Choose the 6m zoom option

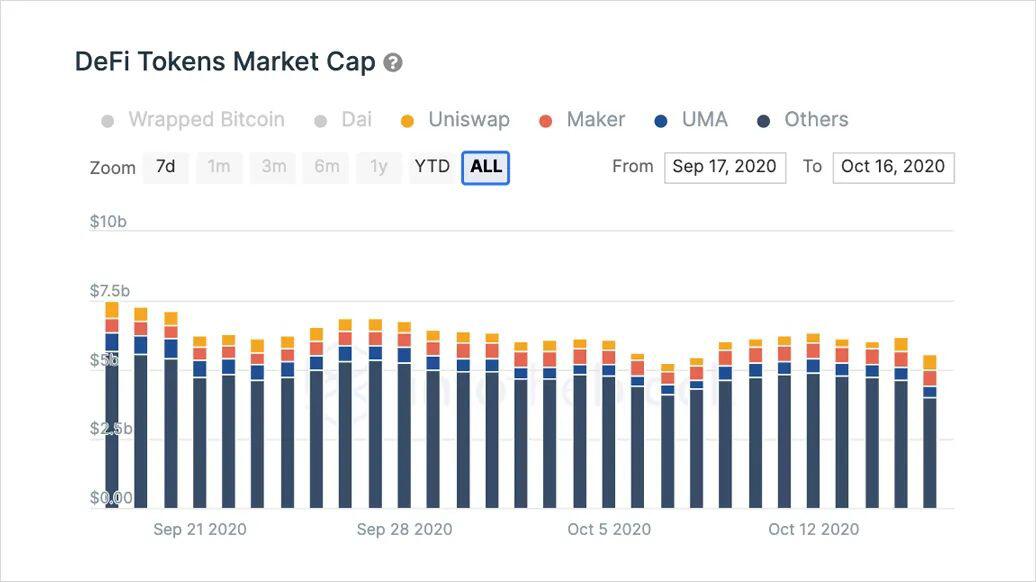(x=326, y=167)
